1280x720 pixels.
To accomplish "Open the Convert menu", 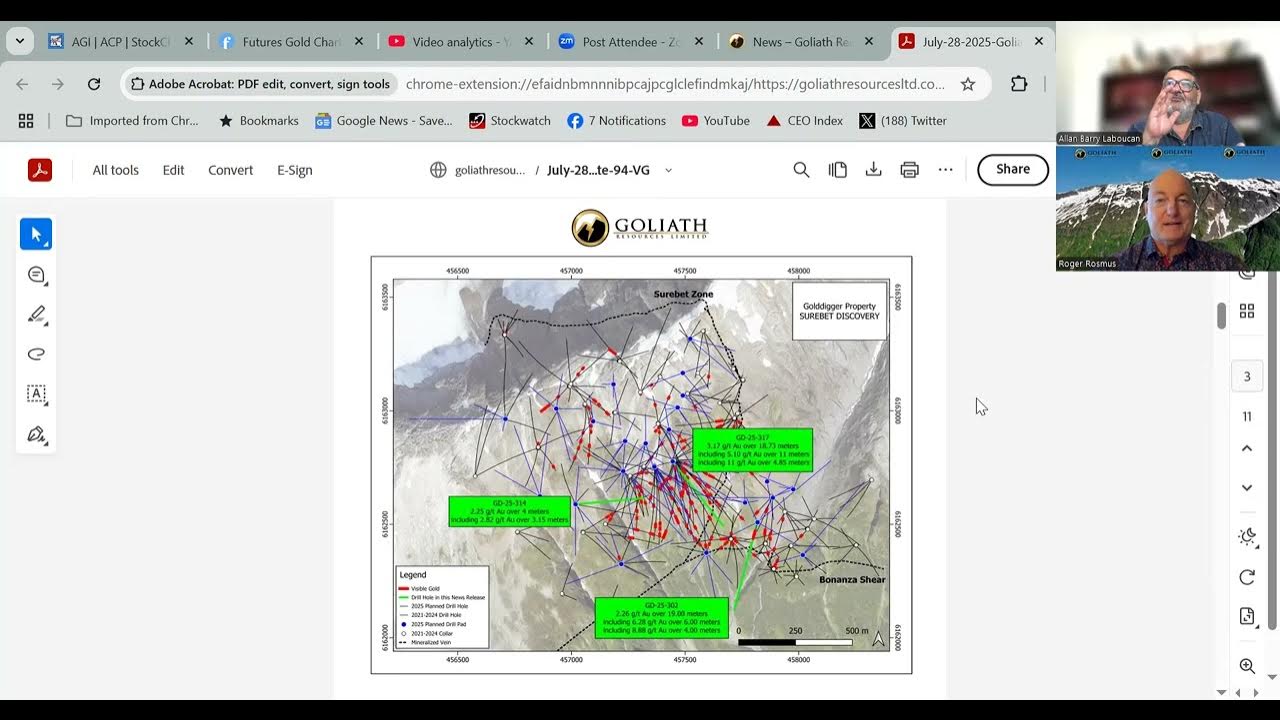I will pos(230,170).
